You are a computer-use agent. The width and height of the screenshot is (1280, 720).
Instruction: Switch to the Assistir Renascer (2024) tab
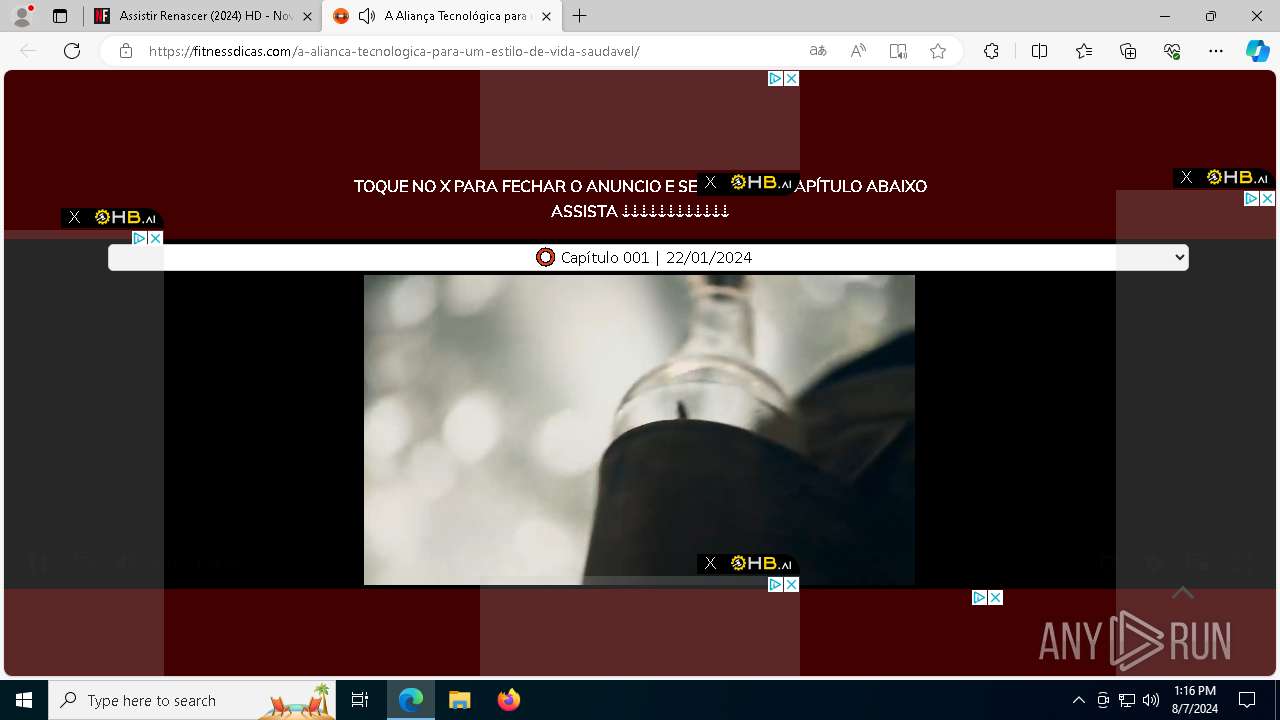tap(204, 16)
